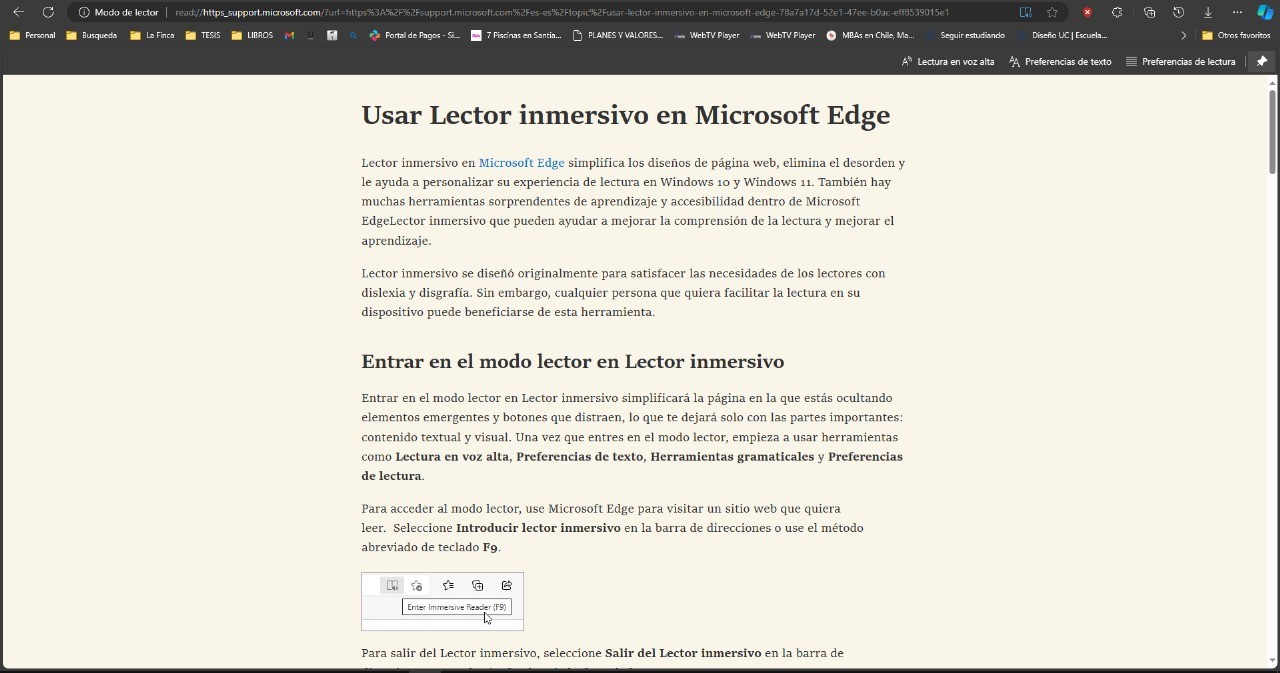
Task: Open the Extensions puzzle icon
Action: (1117, 12)
